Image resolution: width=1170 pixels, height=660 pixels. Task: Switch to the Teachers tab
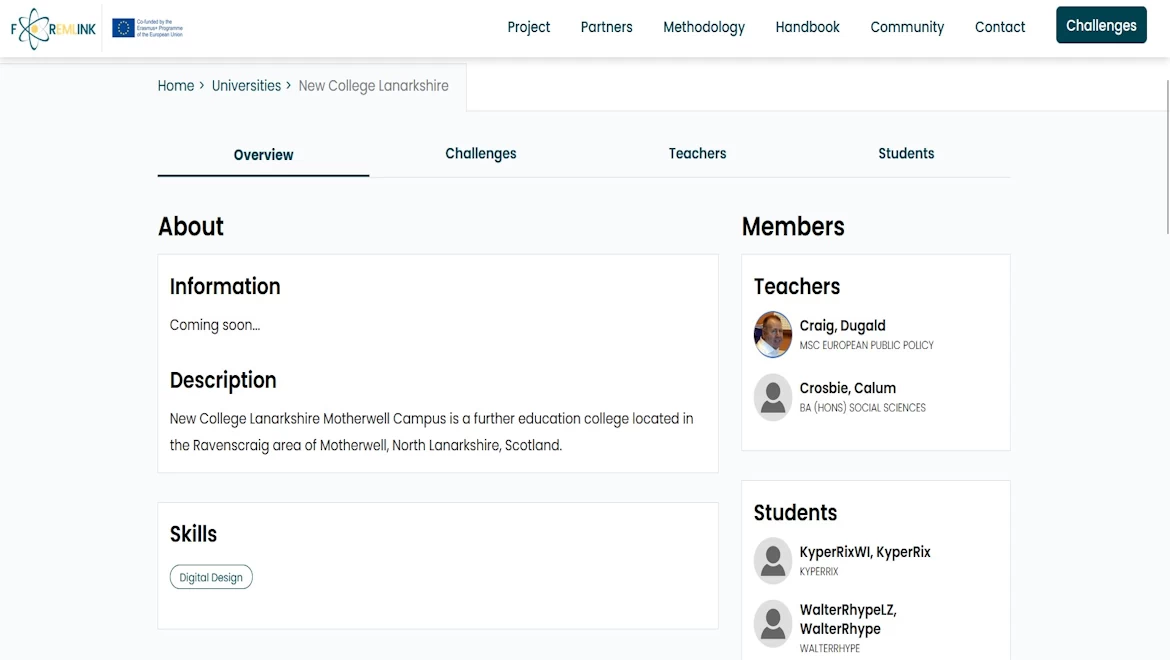pyautogui.click(x=697, y=154)
